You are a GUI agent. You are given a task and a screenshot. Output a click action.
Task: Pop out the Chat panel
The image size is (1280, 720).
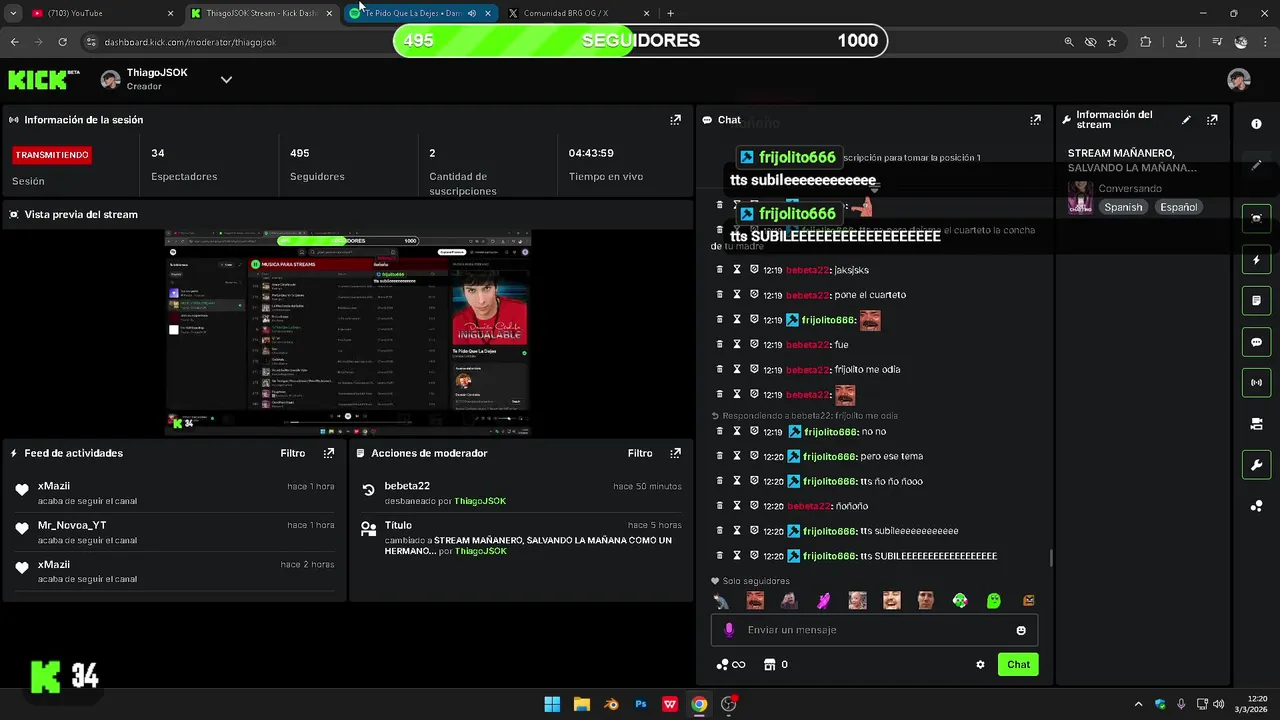click(1035, 120)
